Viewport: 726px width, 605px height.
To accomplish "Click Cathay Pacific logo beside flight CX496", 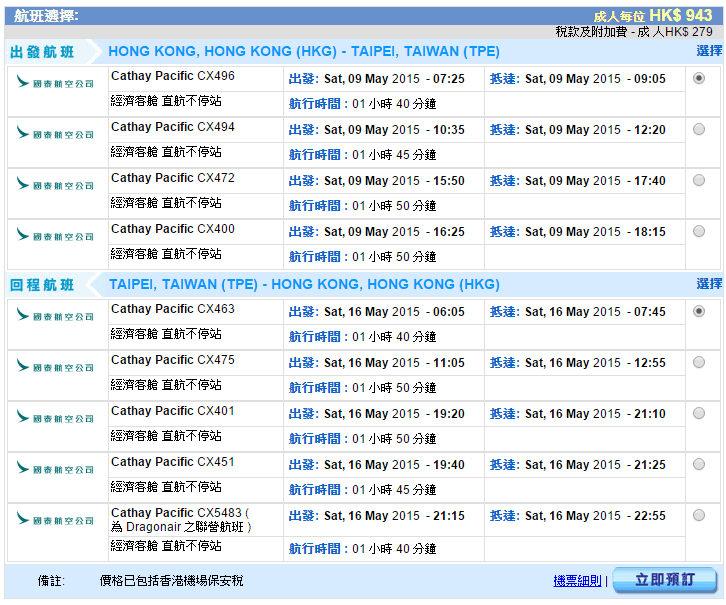I will tap(55, 83).
